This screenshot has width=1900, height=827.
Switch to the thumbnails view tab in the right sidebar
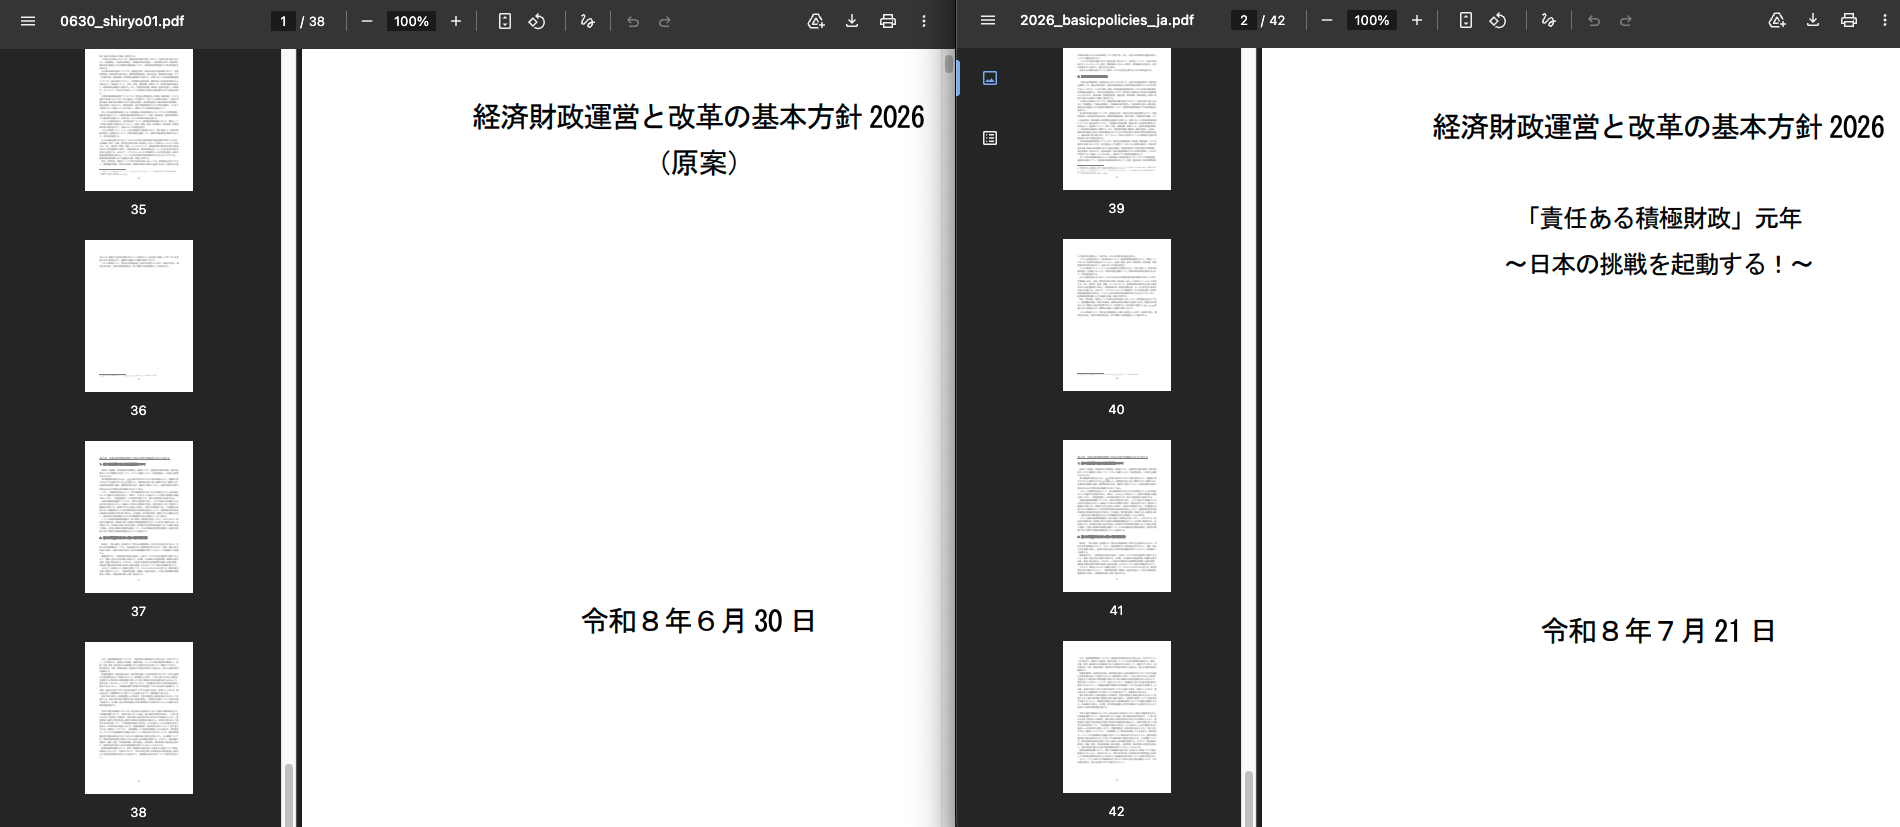pyautogui.click(x=990, y=78)
